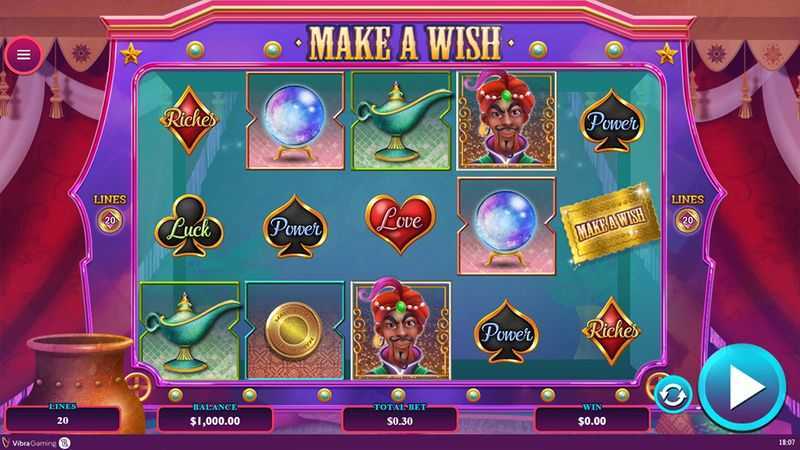This screenshot has height=450, width=800.
Task: Spin the reels with the play button
Action: (742, 387)
